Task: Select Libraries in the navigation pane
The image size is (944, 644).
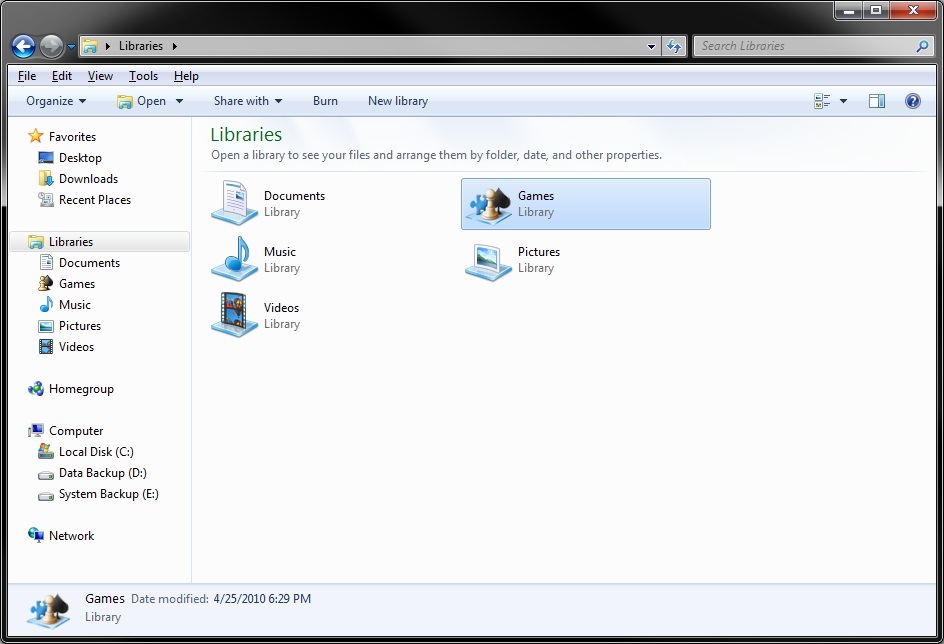Action: 100,241
